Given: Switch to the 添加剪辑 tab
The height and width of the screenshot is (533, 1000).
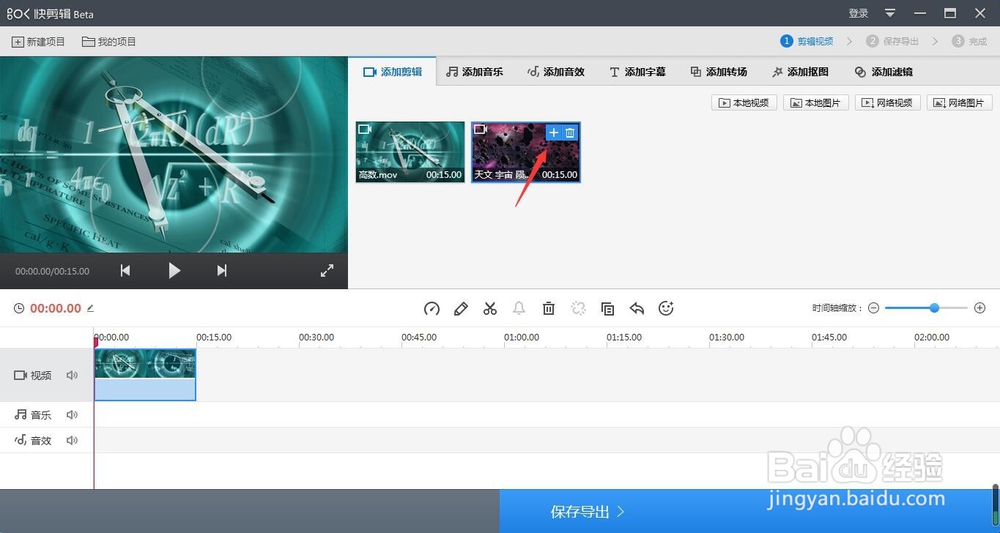Looking at the screenshot, I should coord(392,72).
